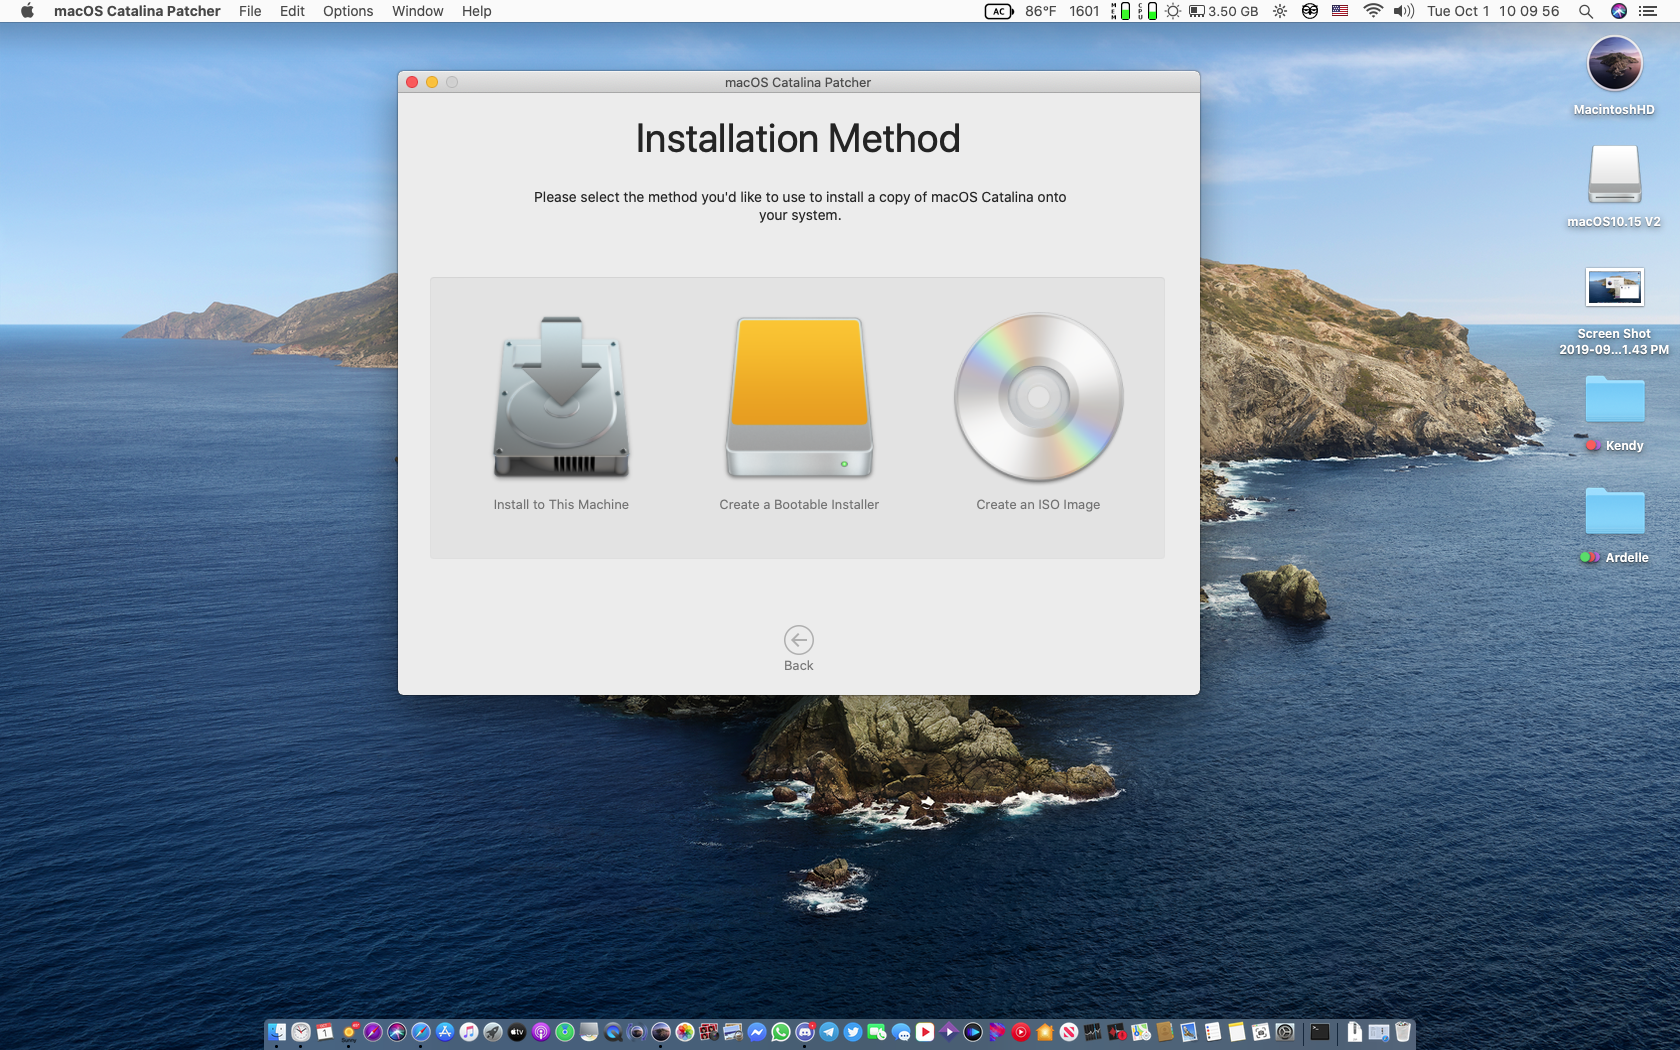Open Siri from the menu bar
1680x1050 pixels.
tap(1619, 11)
